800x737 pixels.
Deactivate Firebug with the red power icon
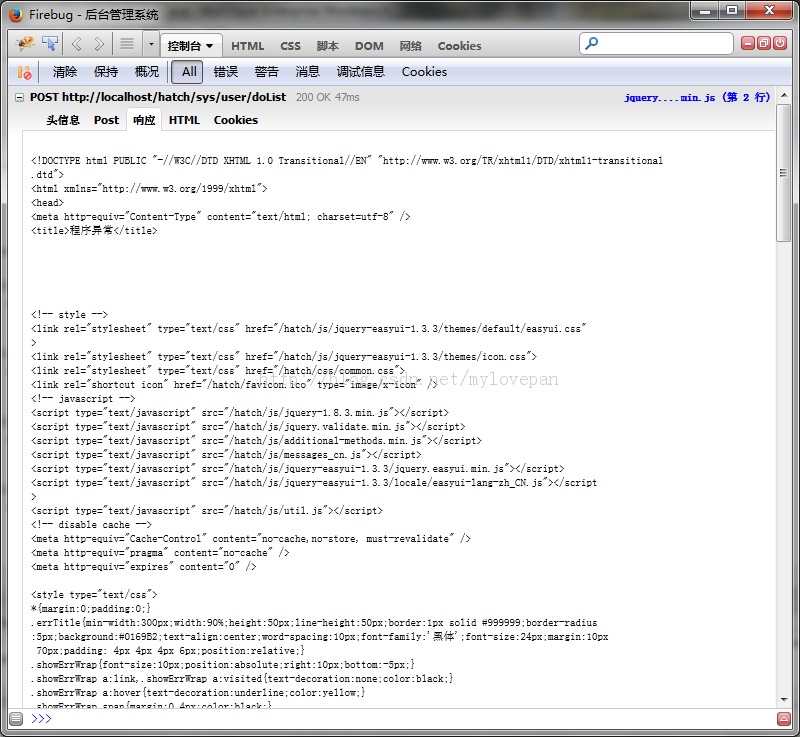click(780, 43)
